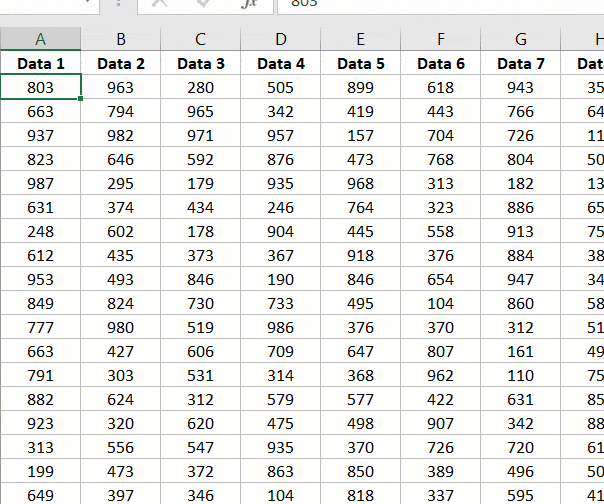Select the cell with value 987
Viewport: 604px width, 504px height.
40,183
